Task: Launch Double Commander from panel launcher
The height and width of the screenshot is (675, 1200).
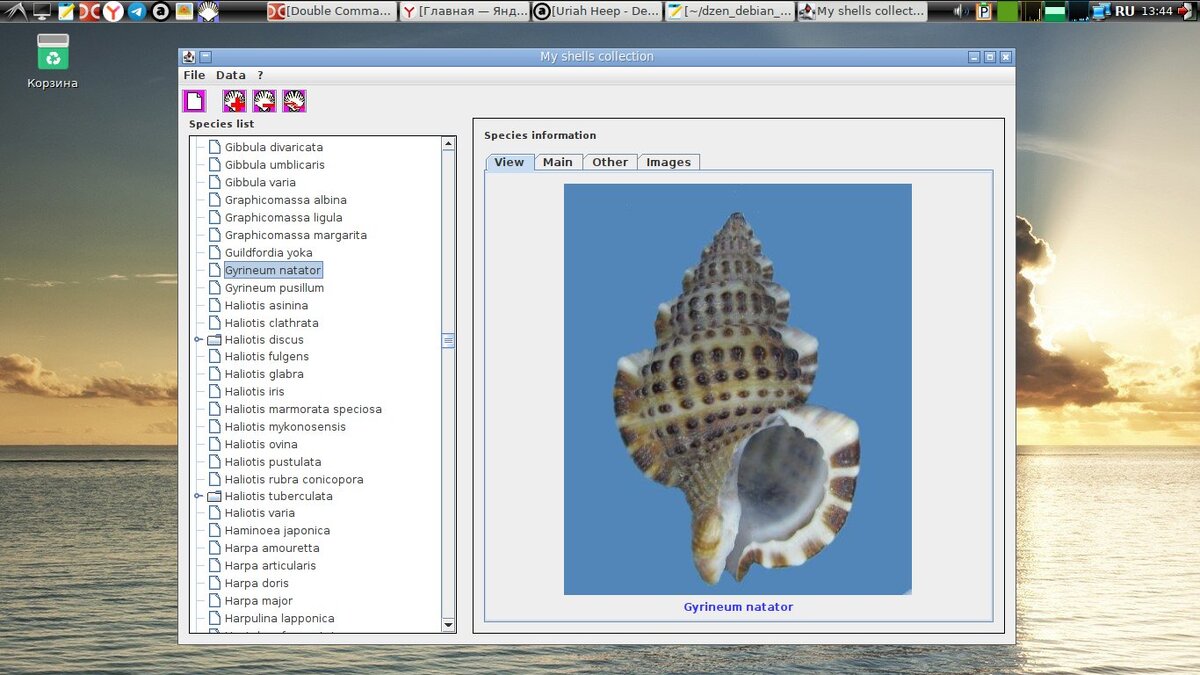Action: click(89, 11)
